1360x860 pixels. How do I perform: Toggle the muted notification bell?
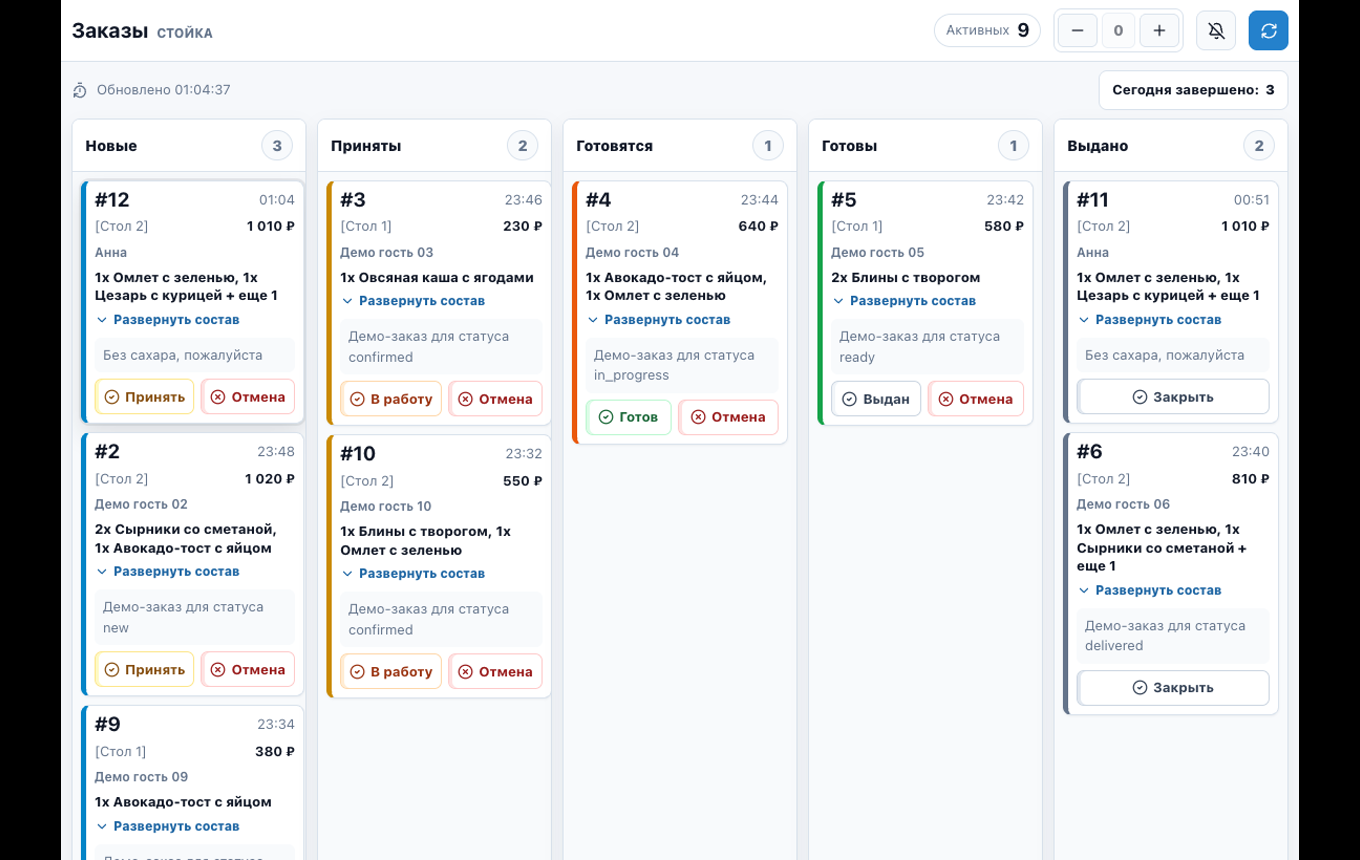coord(1216,31)
